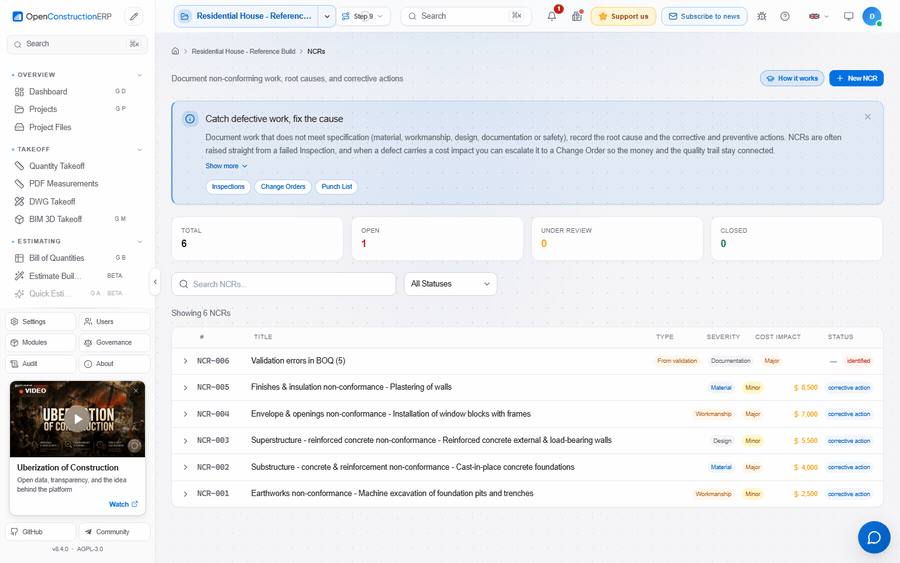
Task: Expand row NCR-004
Action: point(185,414)
